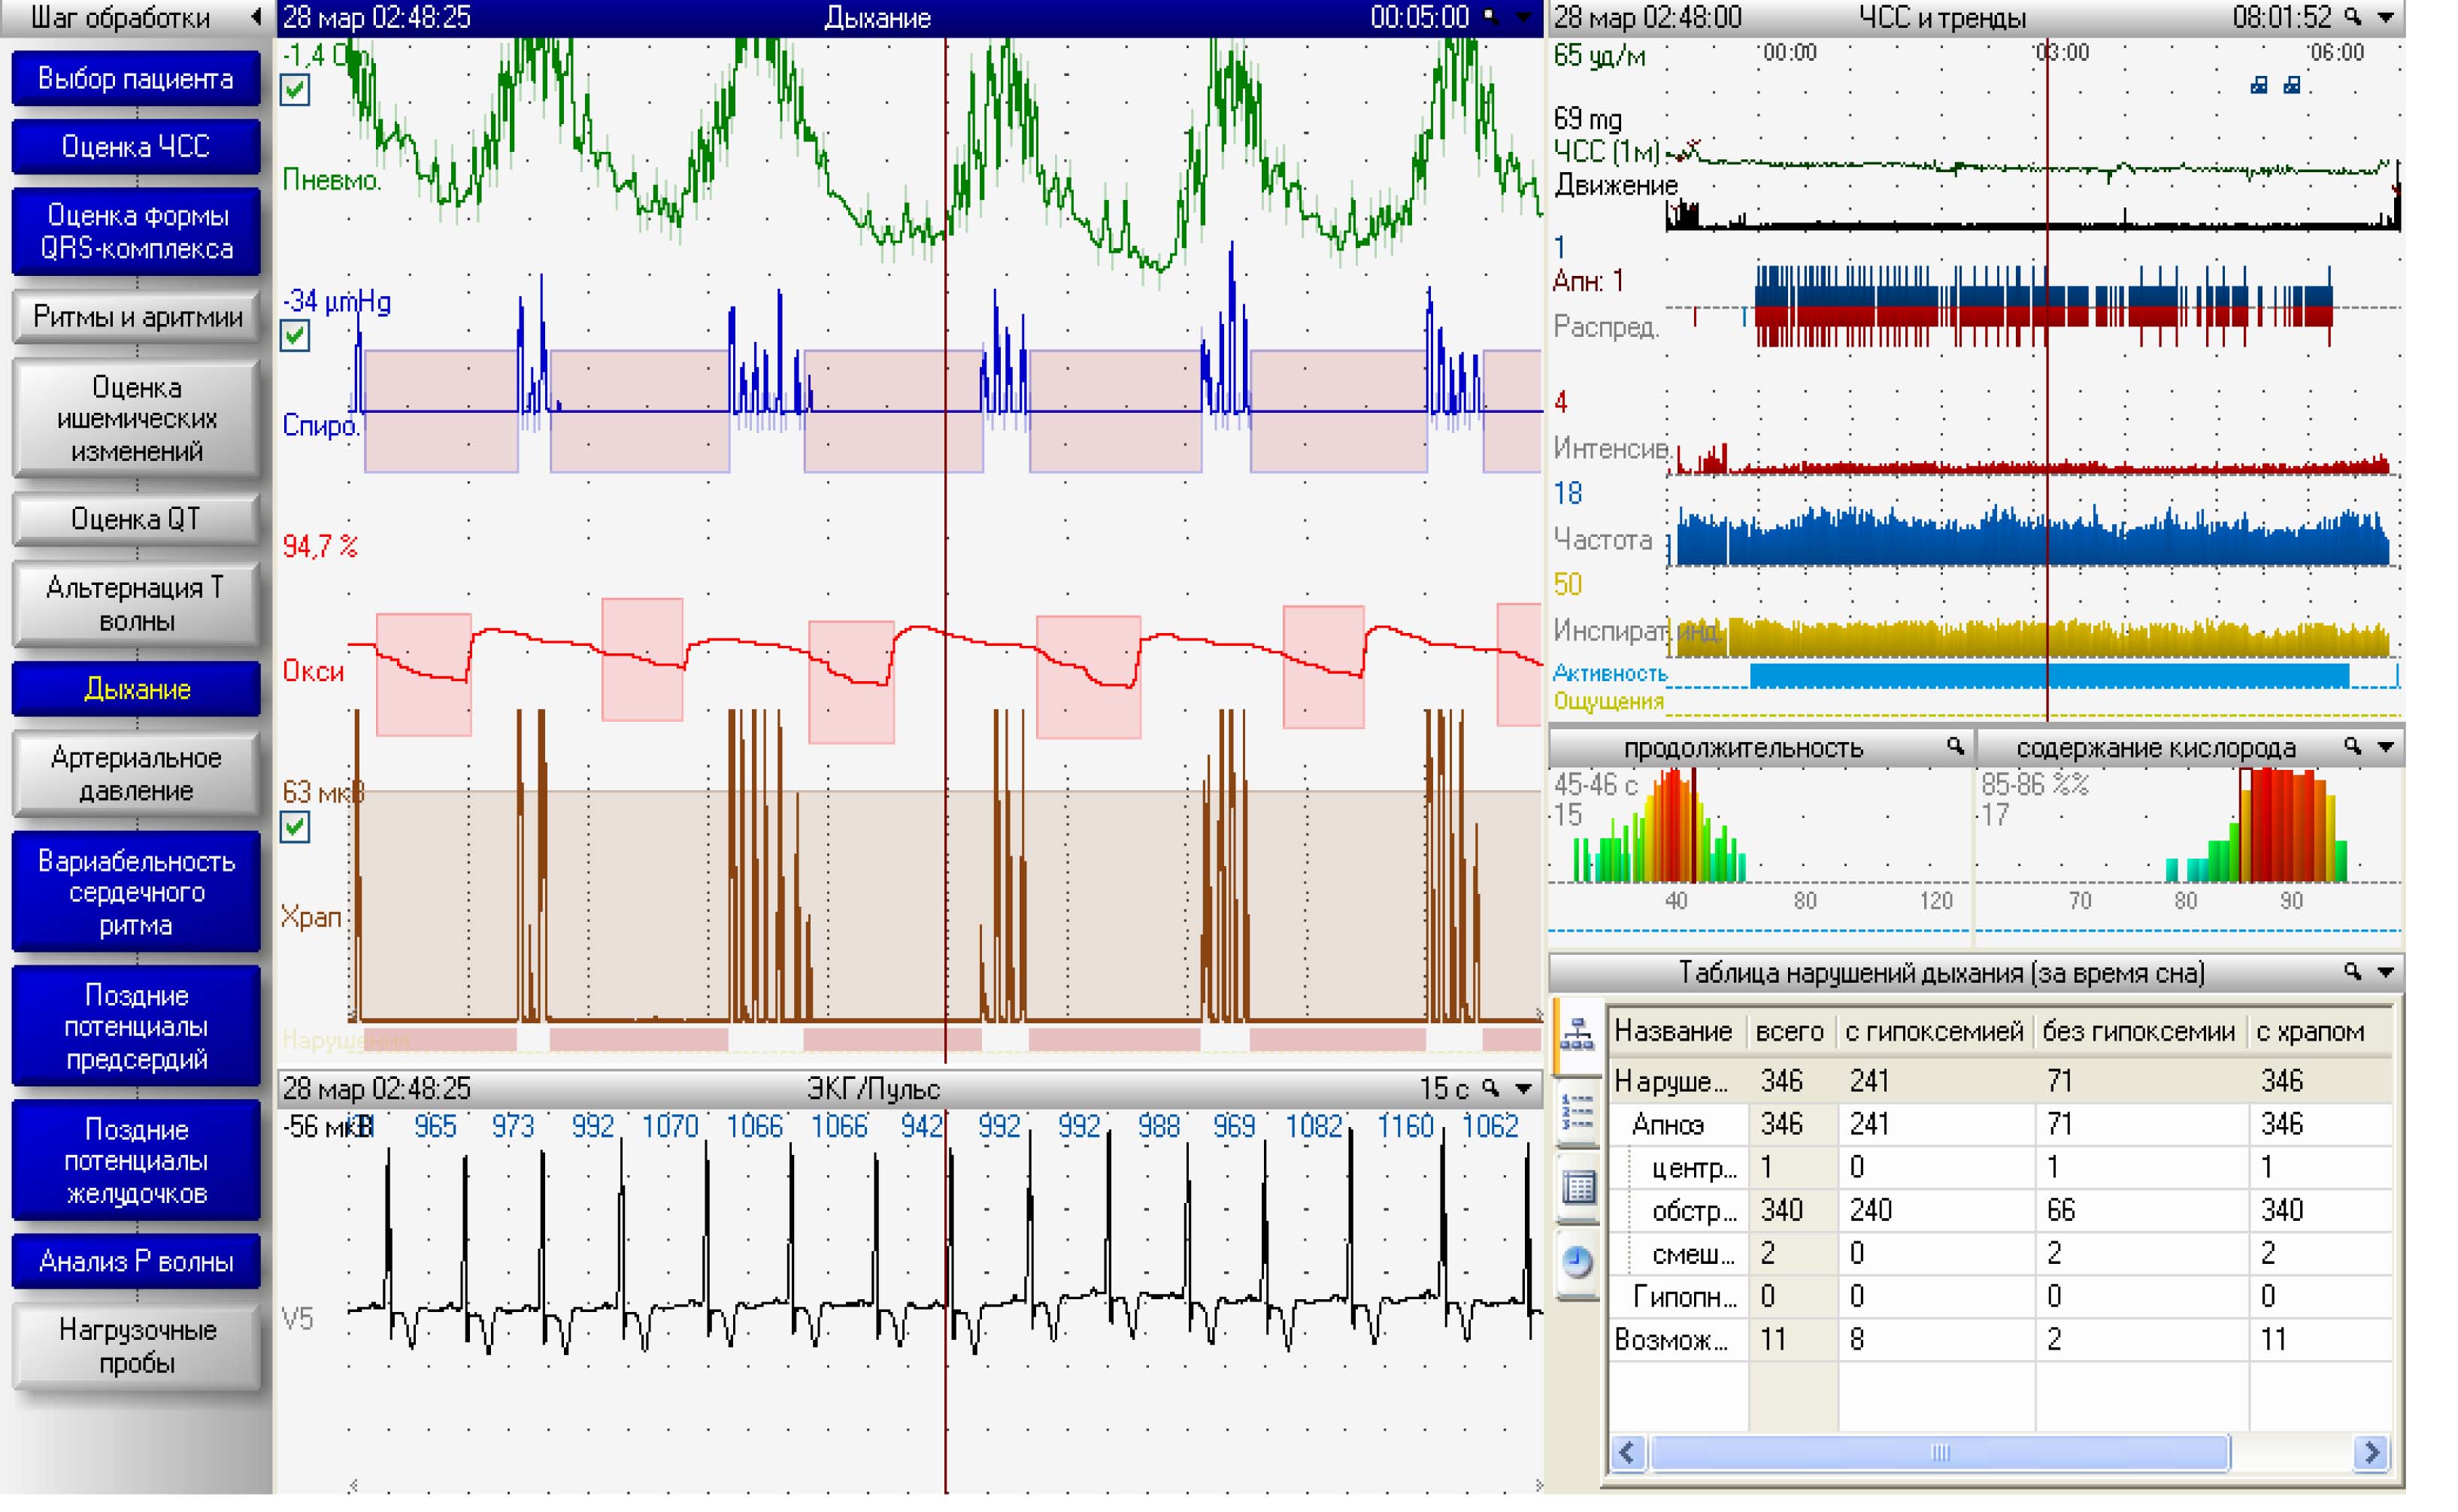Open dropdown arrow in ЭКГ/Пульс header
Viewport: 2458px width, 1512px height.
(1523, 1089)
